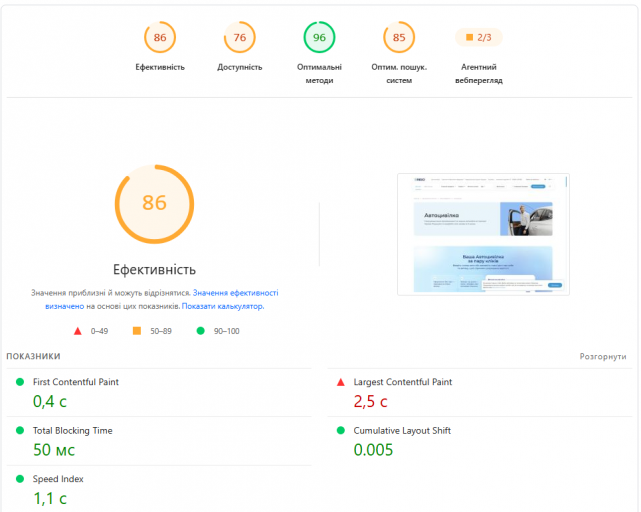The height and width of the screenshot is (512, 641).
Task: Click the Оптимальні методи category label
Action: coord(319,74)
